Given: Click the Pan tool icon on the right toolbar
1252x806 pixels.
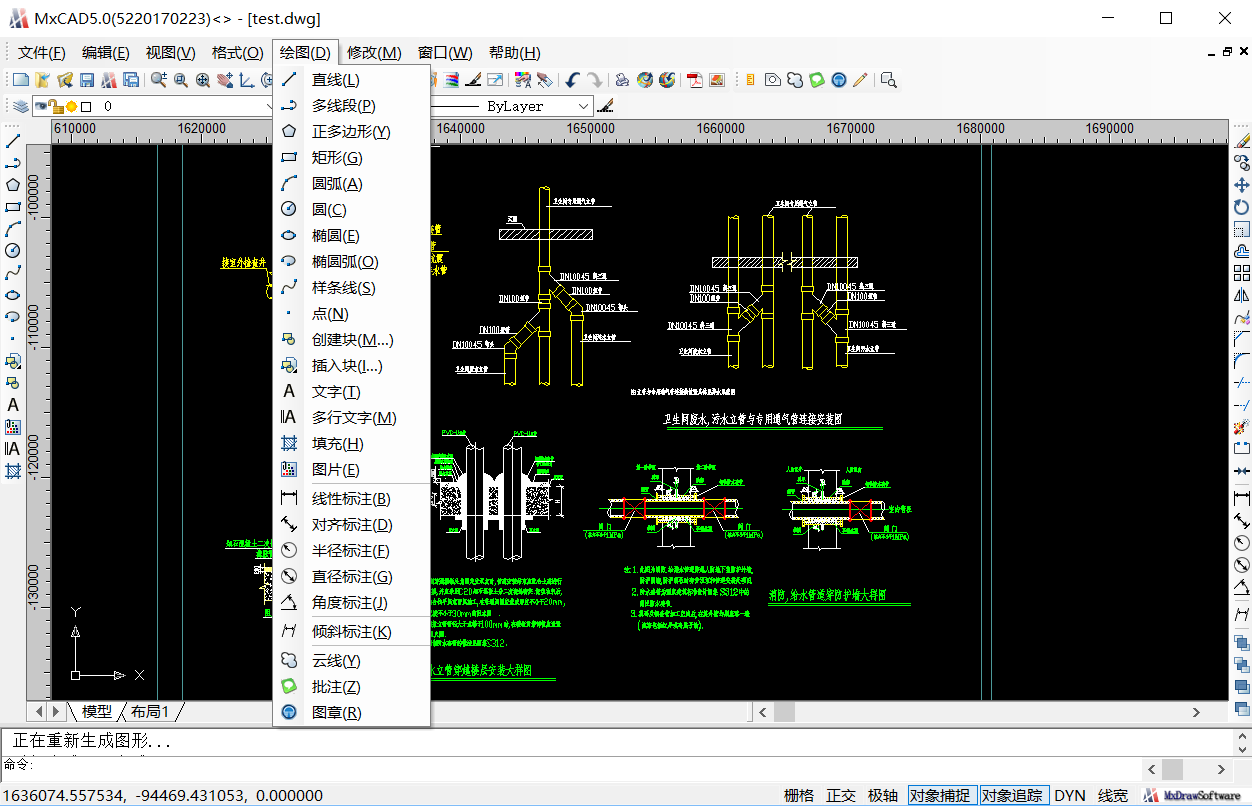Looking at the screenshot, I should coord(1242,185).
